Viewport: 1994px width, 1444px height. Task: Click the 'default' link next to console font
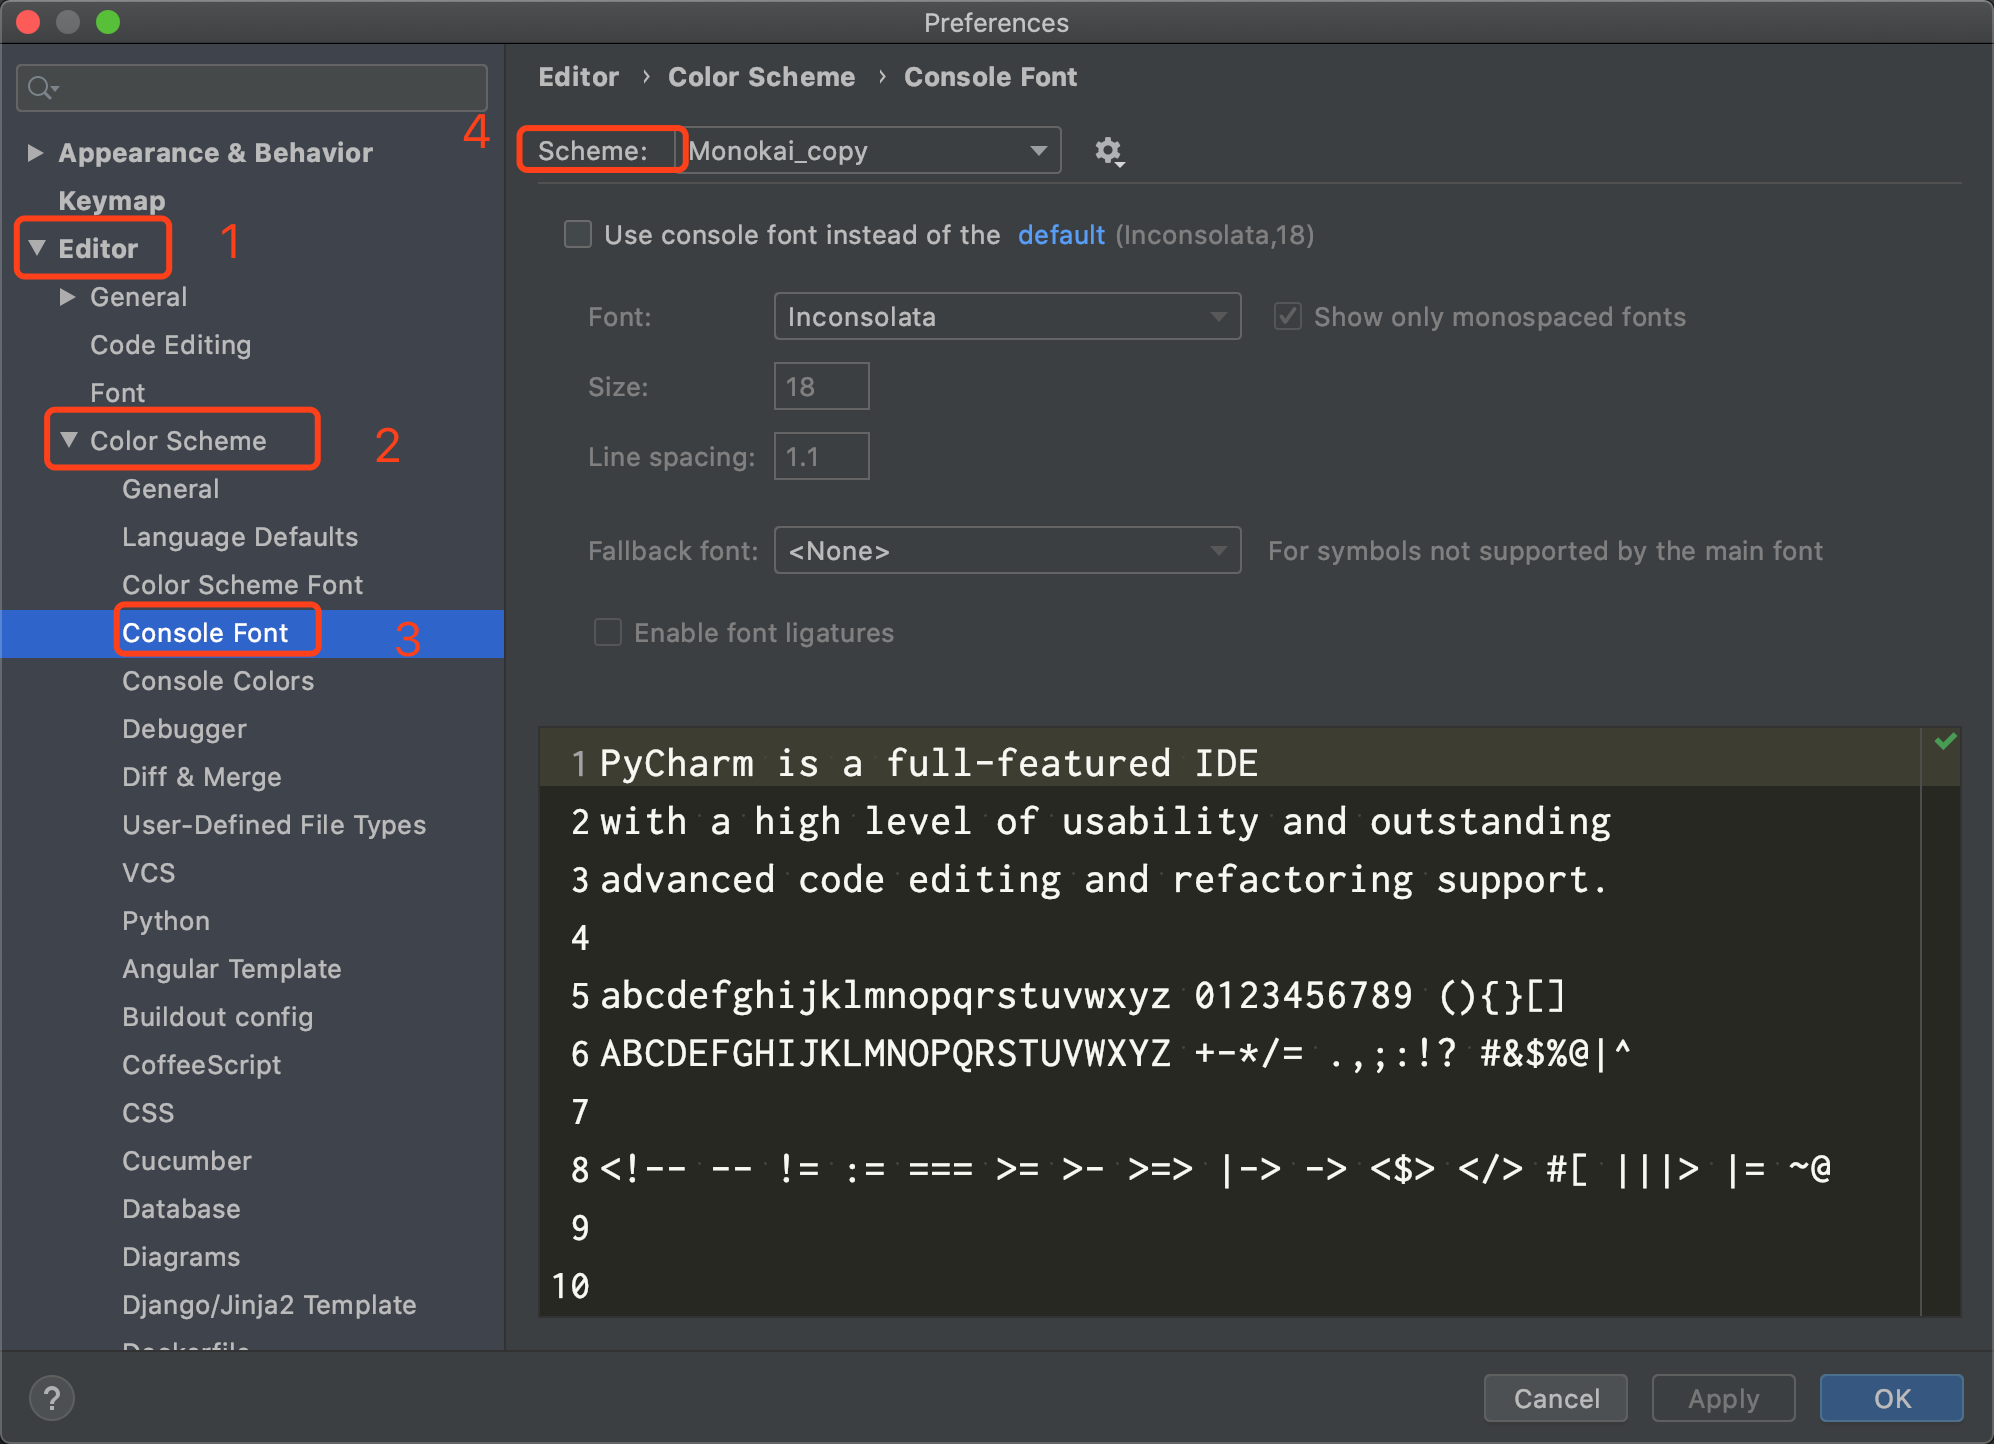(x=1061, y=234)
